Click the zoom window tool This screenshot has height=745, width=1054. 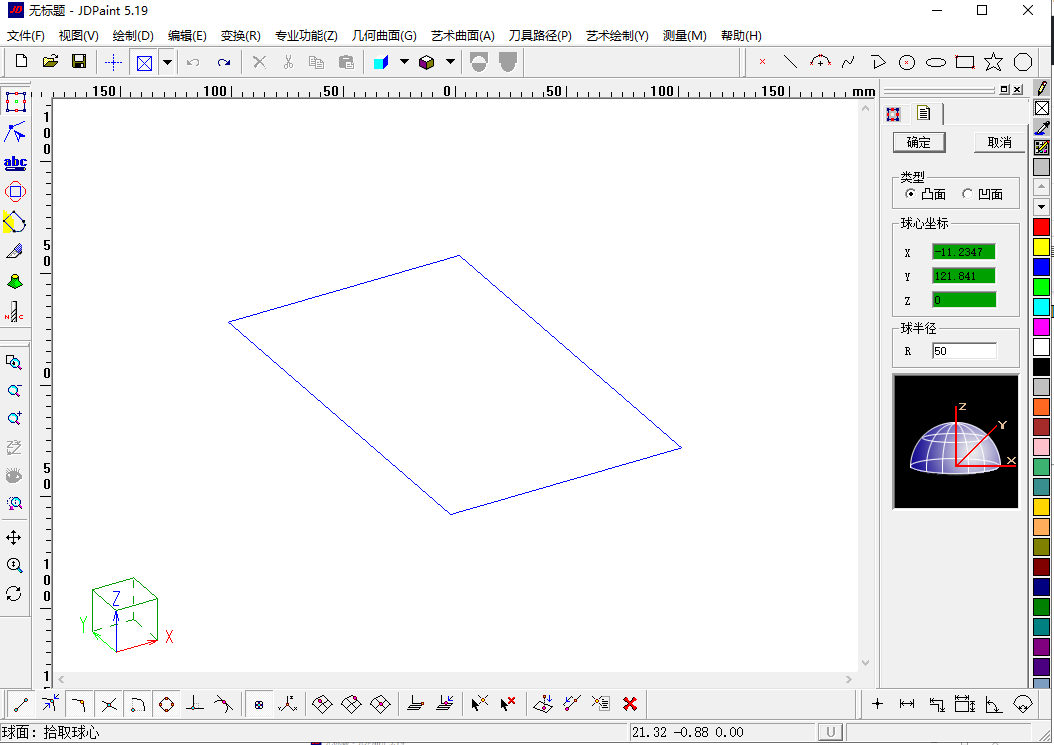pos(14,363)
